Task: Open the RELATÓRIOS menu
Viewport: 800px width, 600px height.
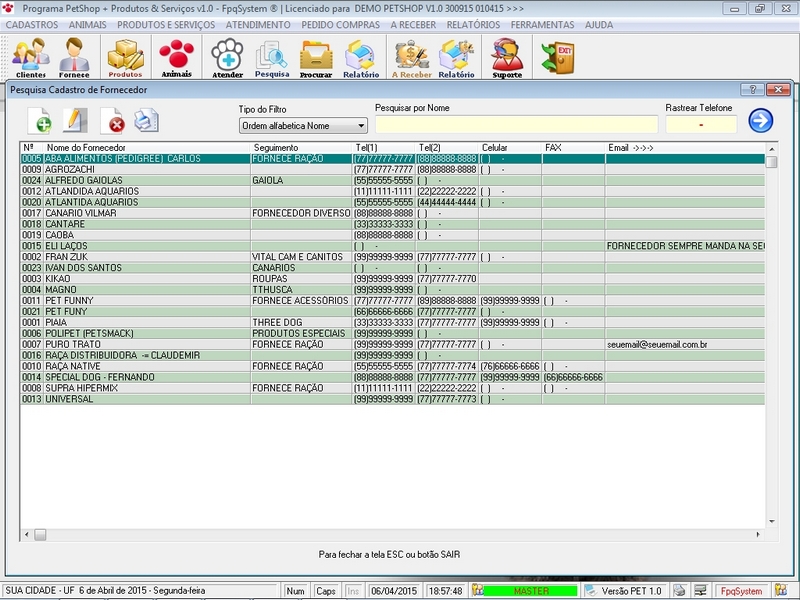Action: (473, 25)
